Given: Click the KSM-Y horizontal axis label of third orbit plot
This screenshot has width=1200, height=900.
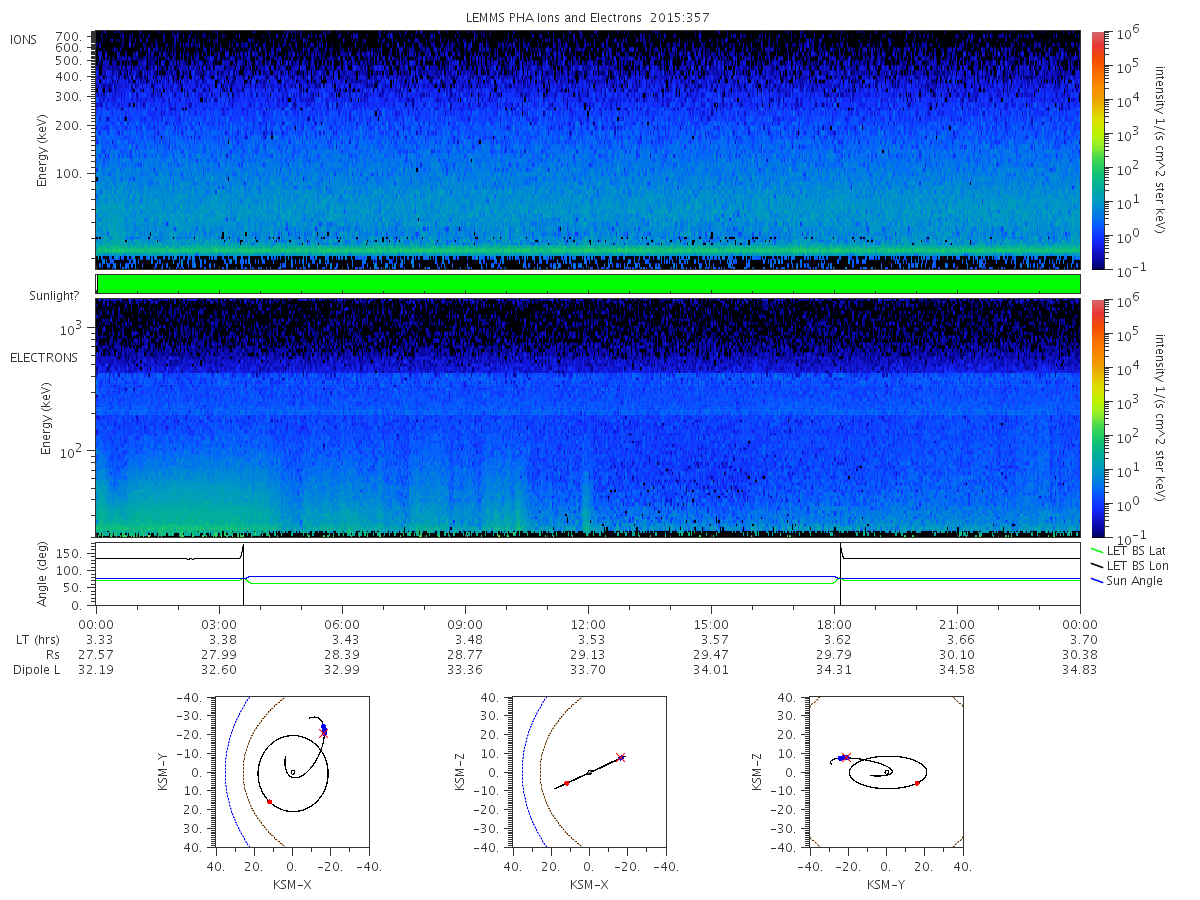Looking at the screenshot, I should click(886, 884).
